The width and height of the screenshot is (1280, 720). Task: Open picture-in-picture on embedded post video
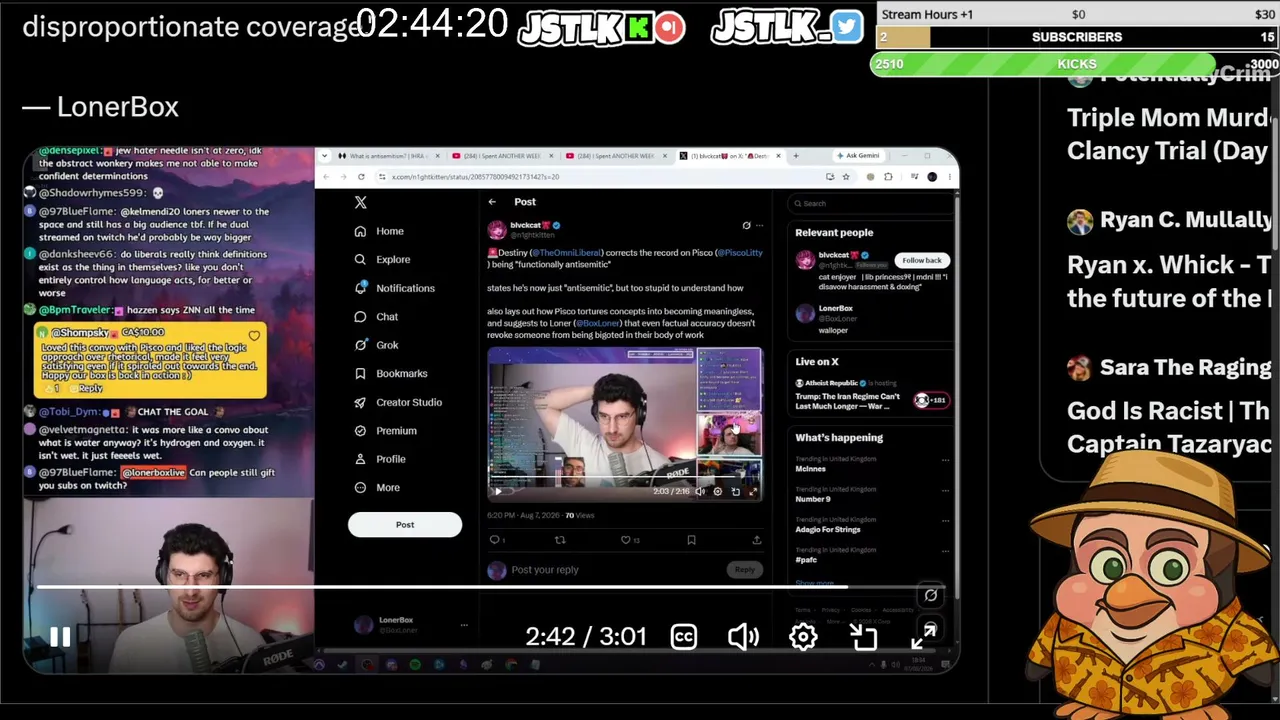click(735, 491)
